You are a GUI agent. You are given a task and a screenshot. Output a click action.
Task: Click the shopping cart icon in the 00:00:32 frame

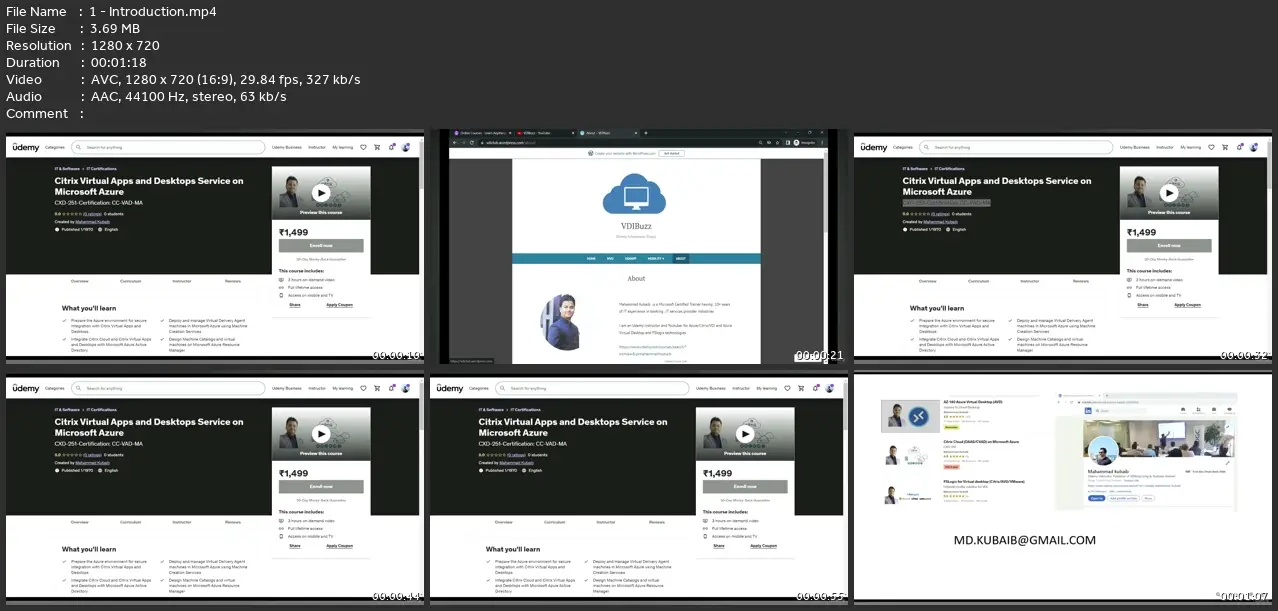tap(1225, 147)
